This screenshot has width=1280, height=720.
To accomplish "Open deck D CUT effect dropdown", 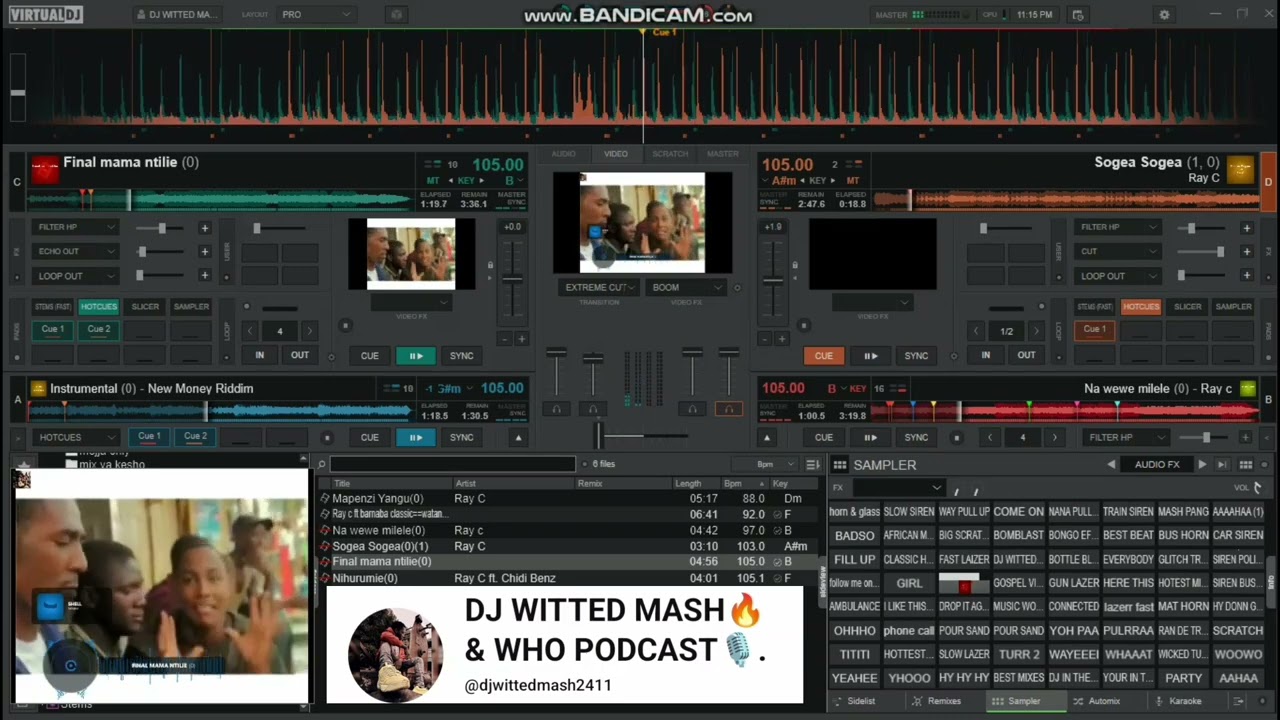I will coord(1118,252).
